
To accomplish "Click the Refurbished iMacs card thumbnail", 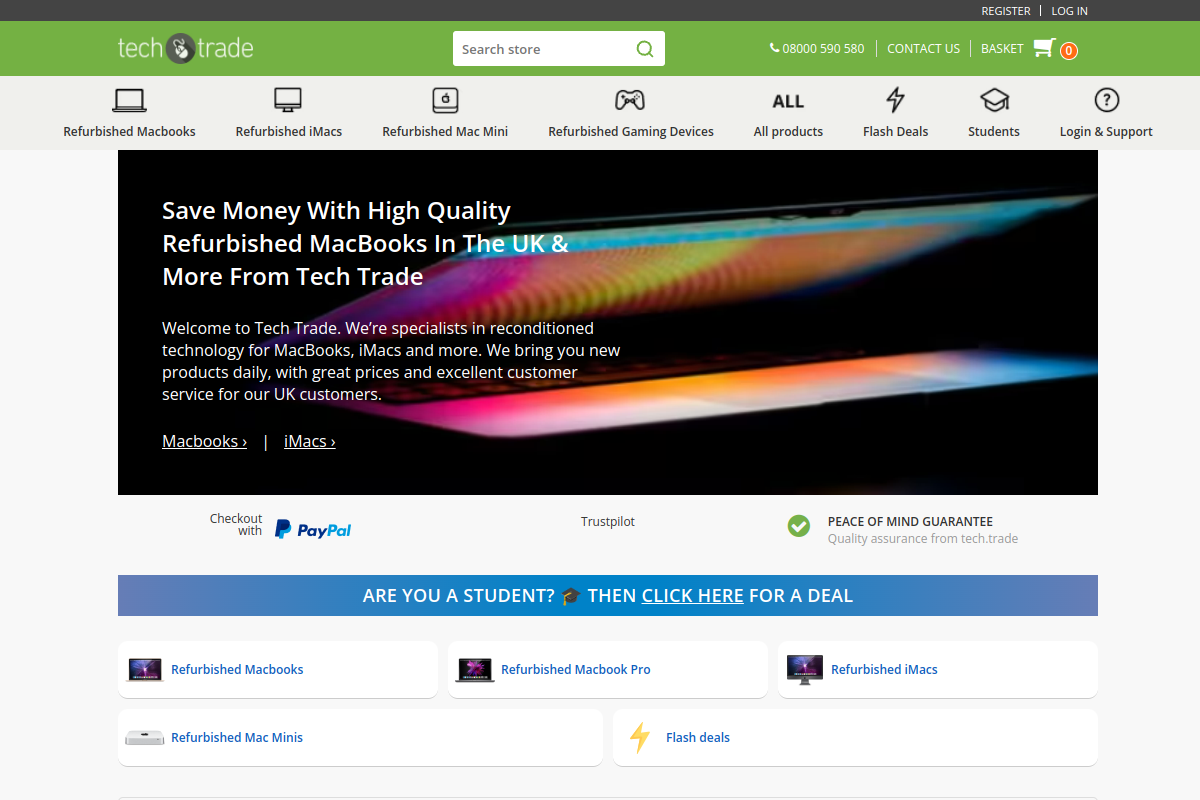I will pyautogui.click(x=805, y=670).
